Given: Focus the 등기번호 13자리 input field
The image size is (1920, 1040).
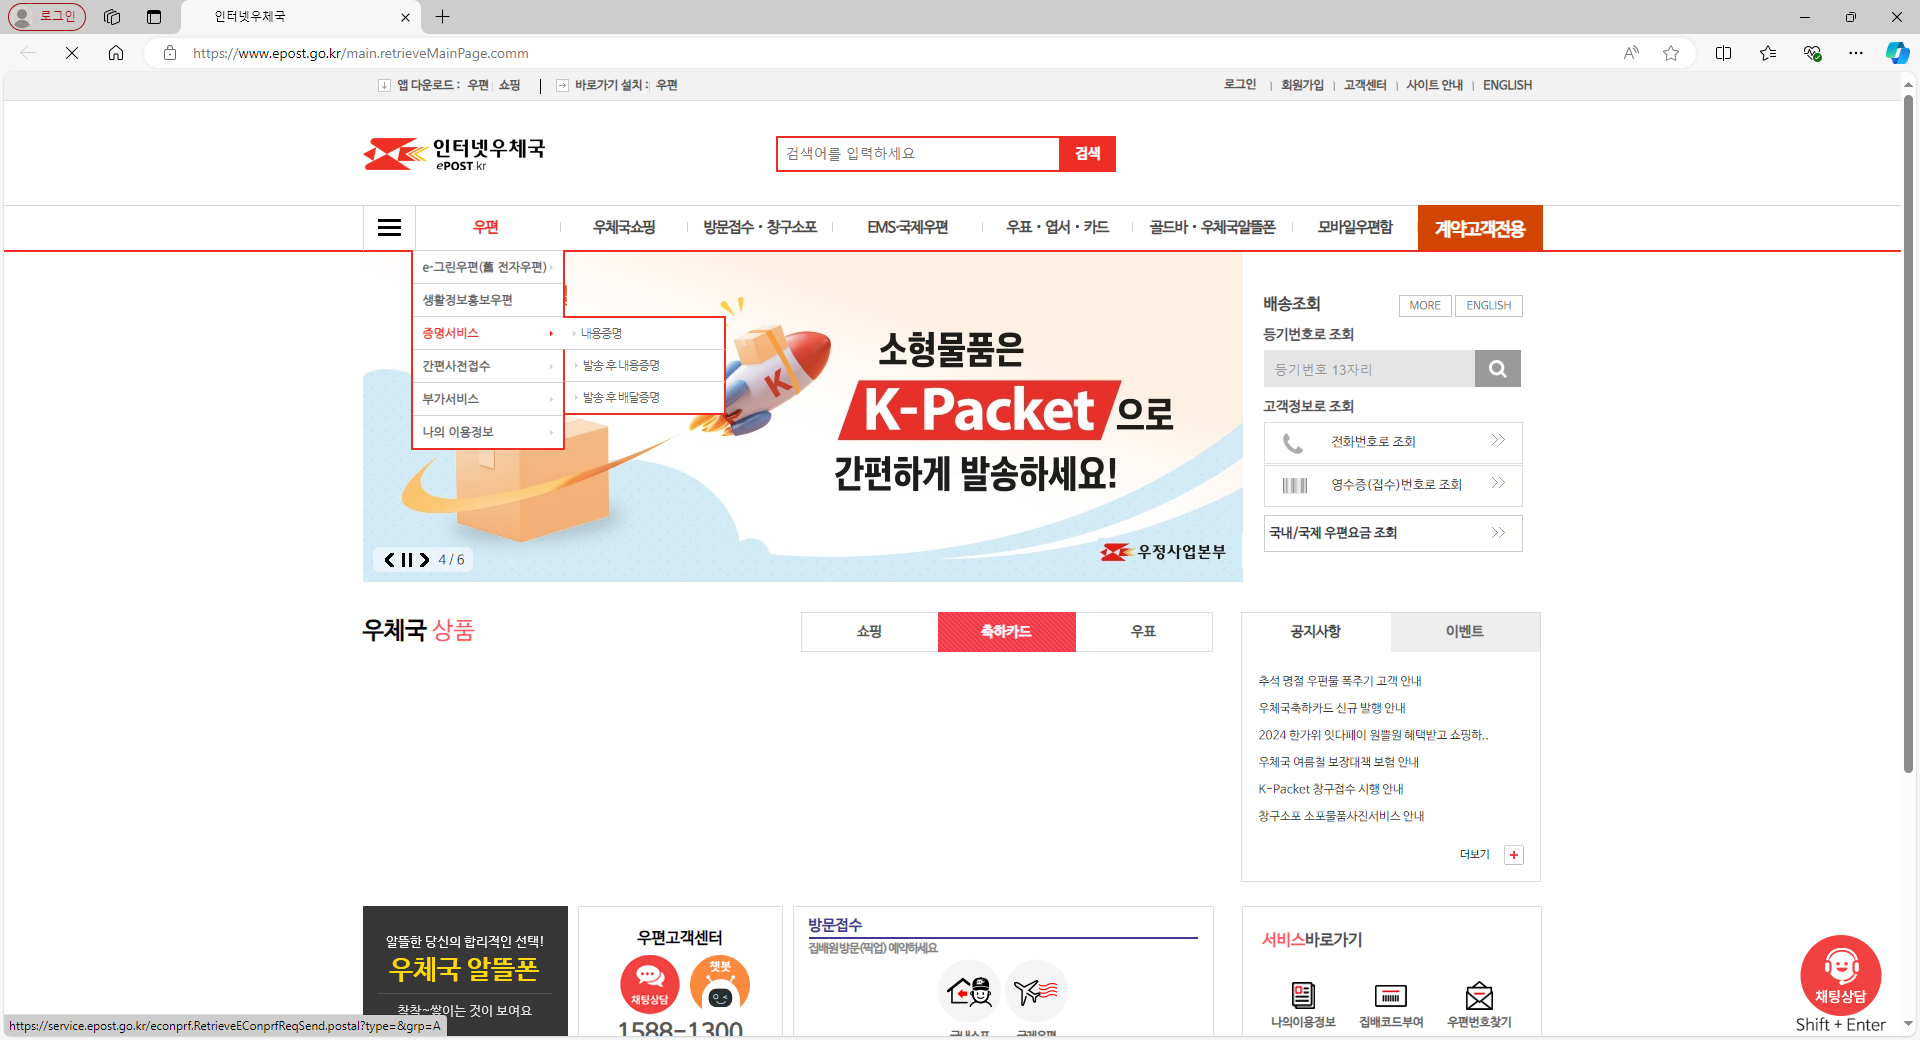Looking at the screenshot, I should coord(1369,369).
